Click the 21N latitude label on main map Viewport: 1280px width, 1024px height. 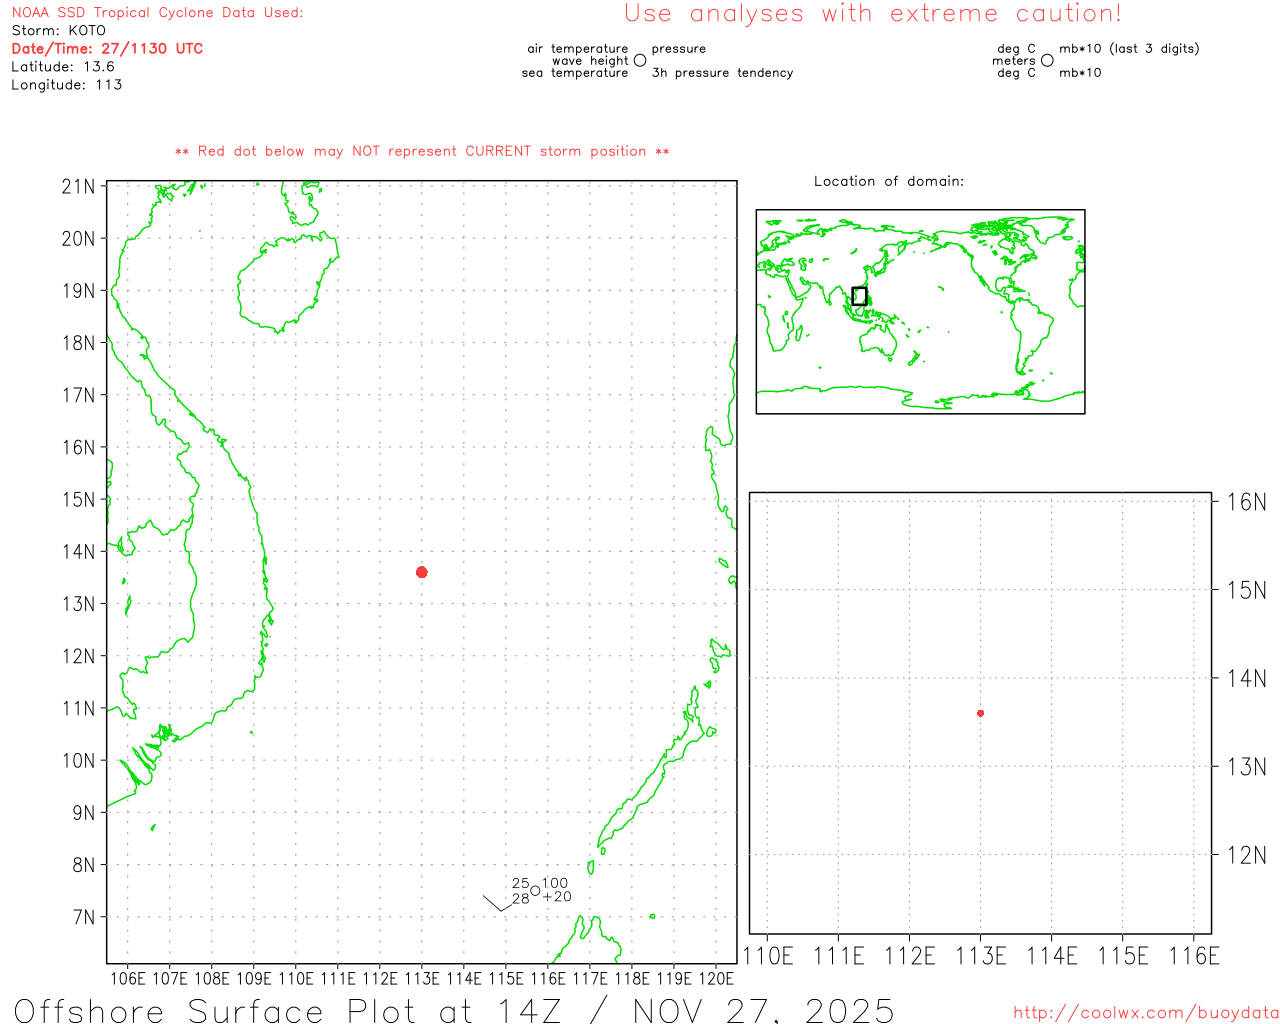point(78,187)
